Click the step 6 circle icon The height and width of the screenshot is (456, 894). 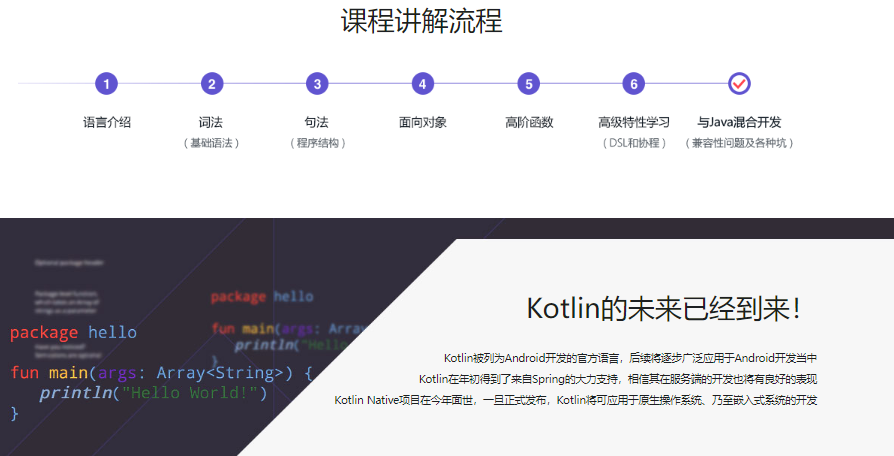click(633, 84)
